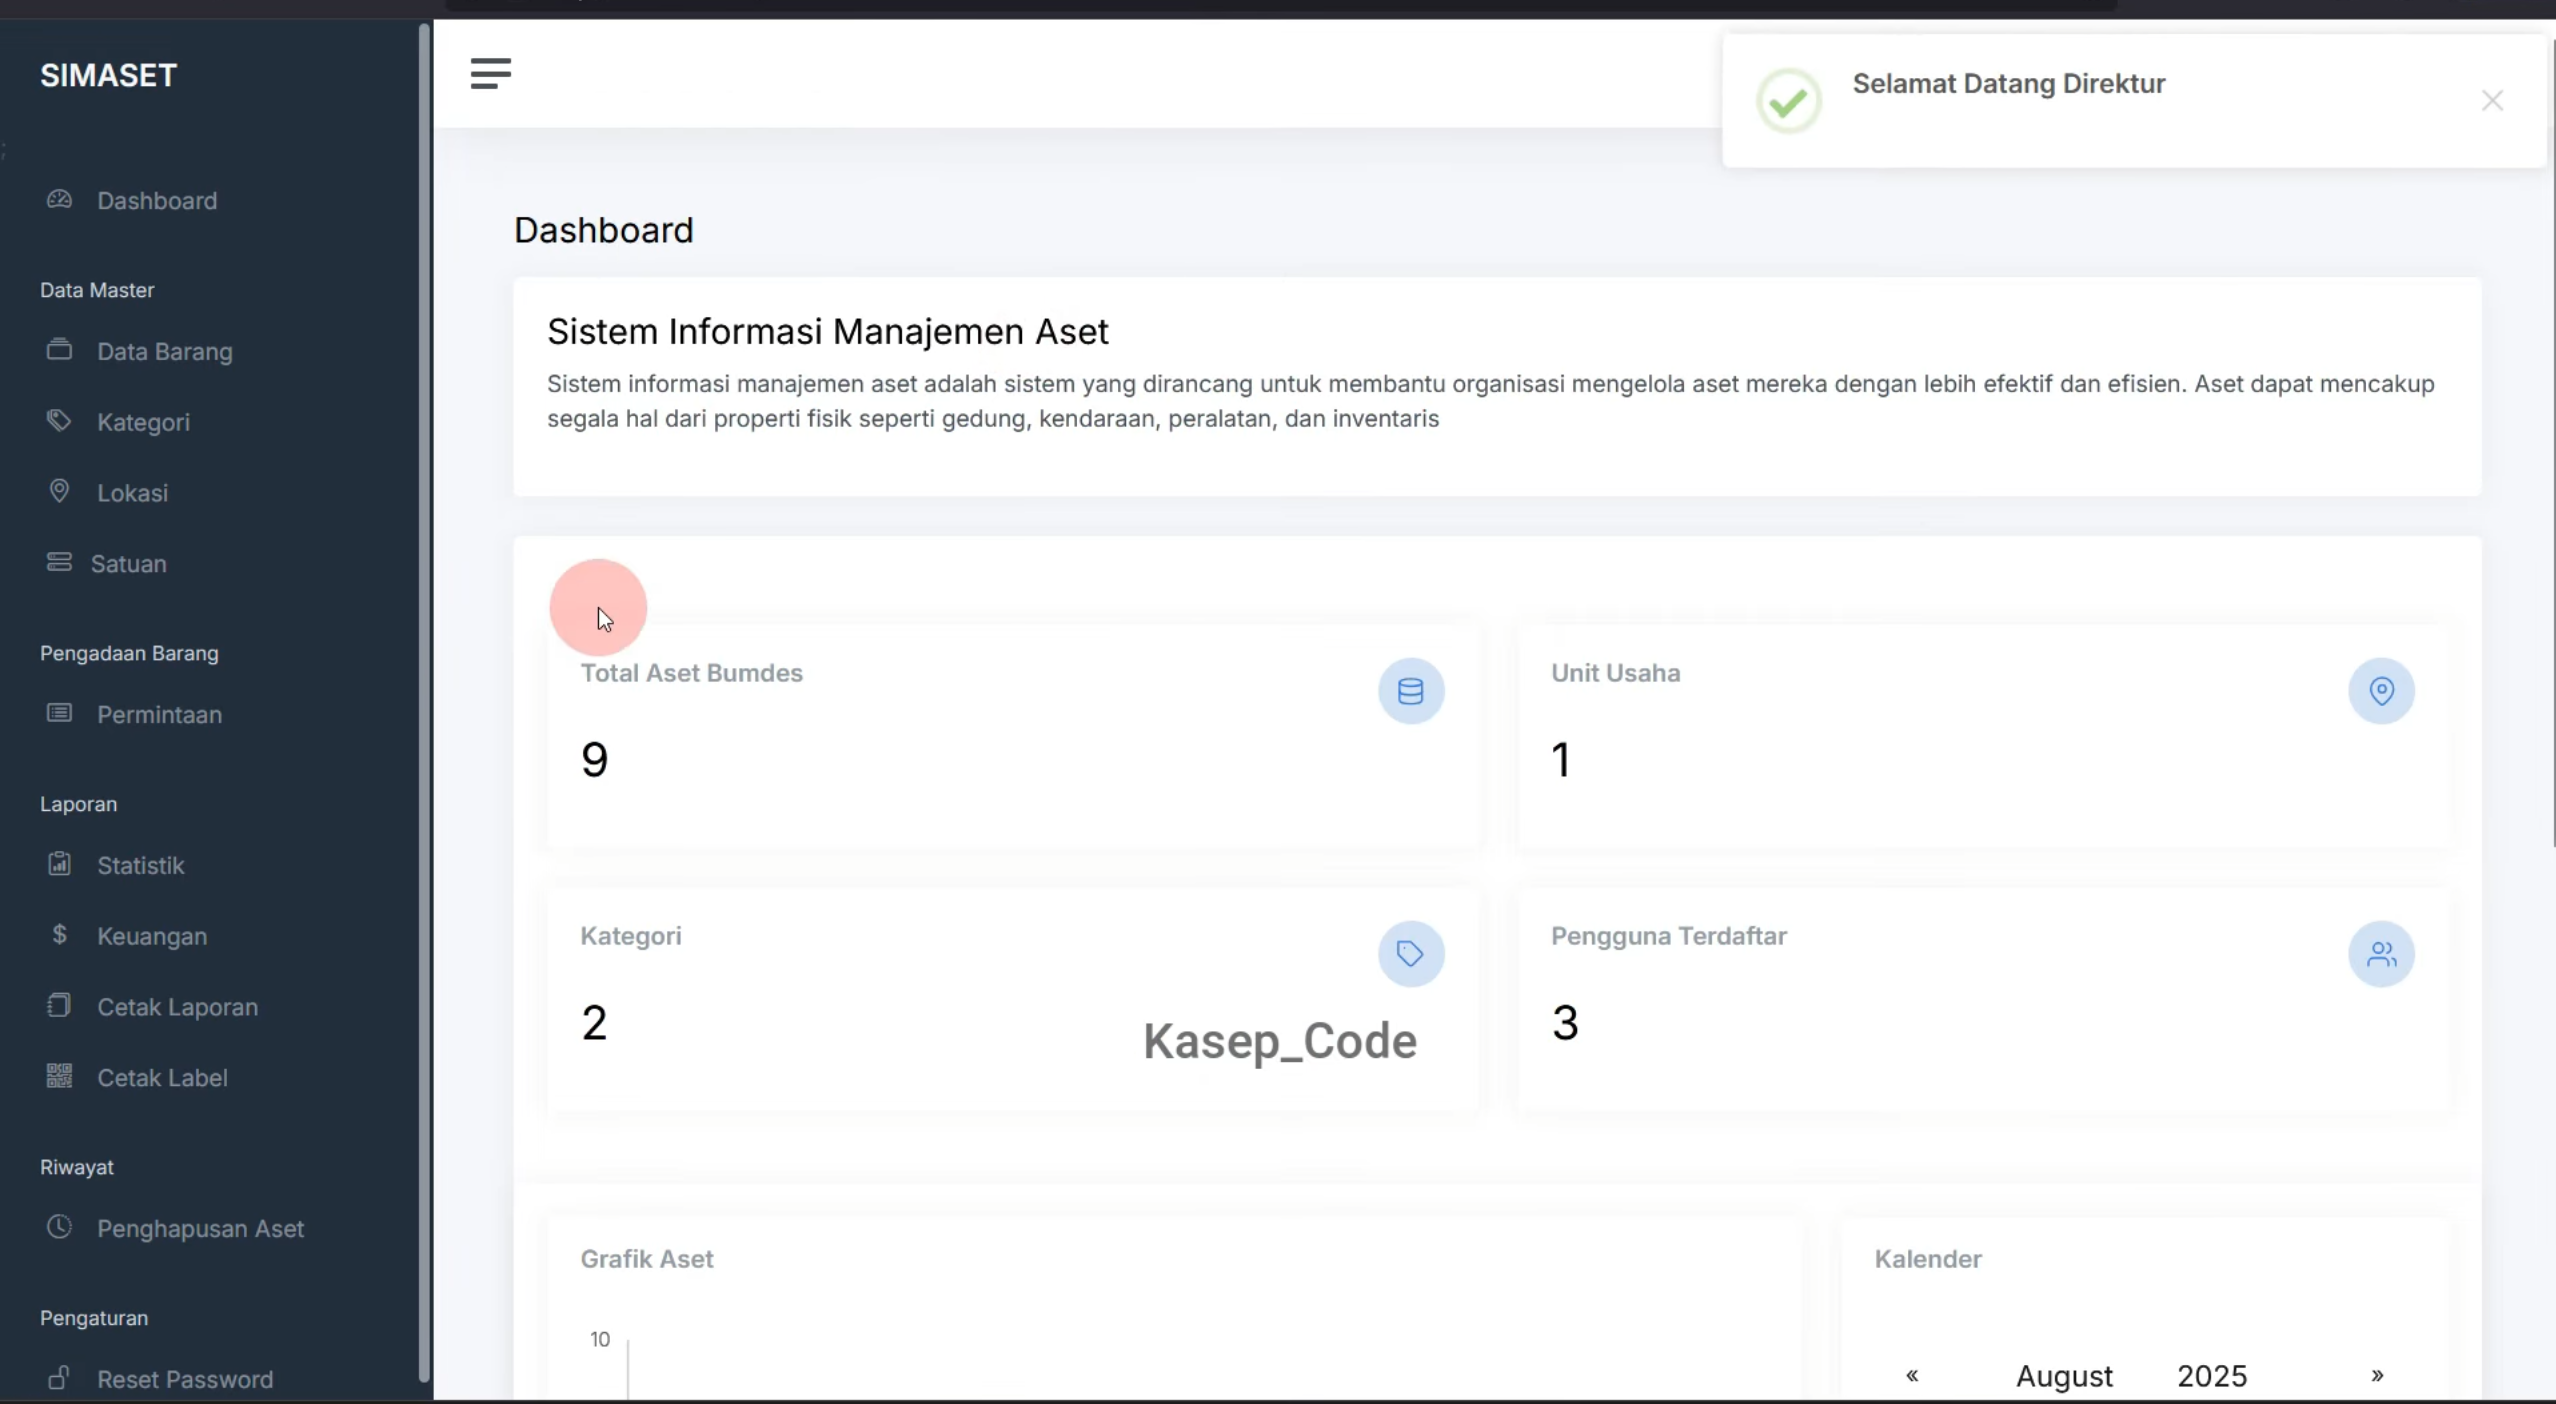The height and width of the screenshot is (1404, 2556).
Task: Click the Statistik chart icon
Action: click(59, 864)
